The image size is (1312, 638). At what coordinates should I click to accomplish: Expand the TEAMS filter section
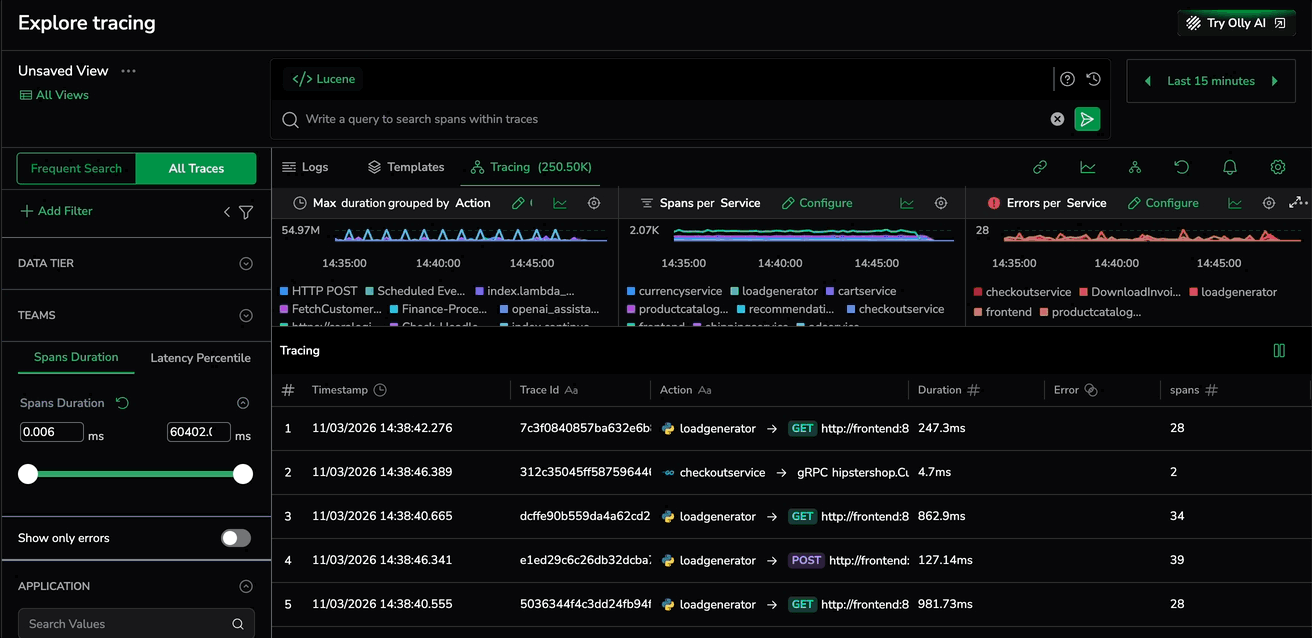click(246, 315)
